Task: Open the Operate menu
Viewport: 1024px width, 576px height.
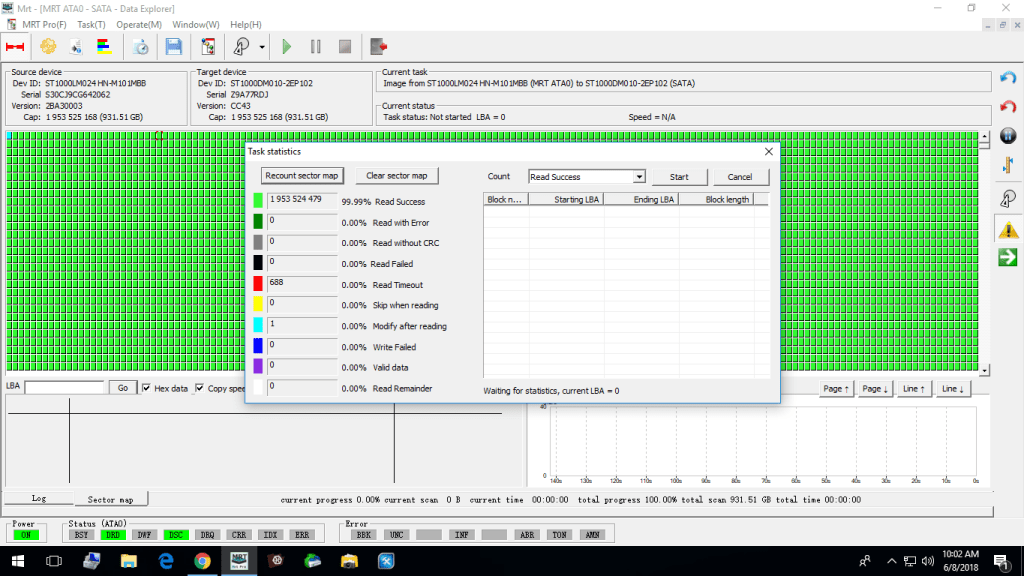Action: [x=138, y=24]
